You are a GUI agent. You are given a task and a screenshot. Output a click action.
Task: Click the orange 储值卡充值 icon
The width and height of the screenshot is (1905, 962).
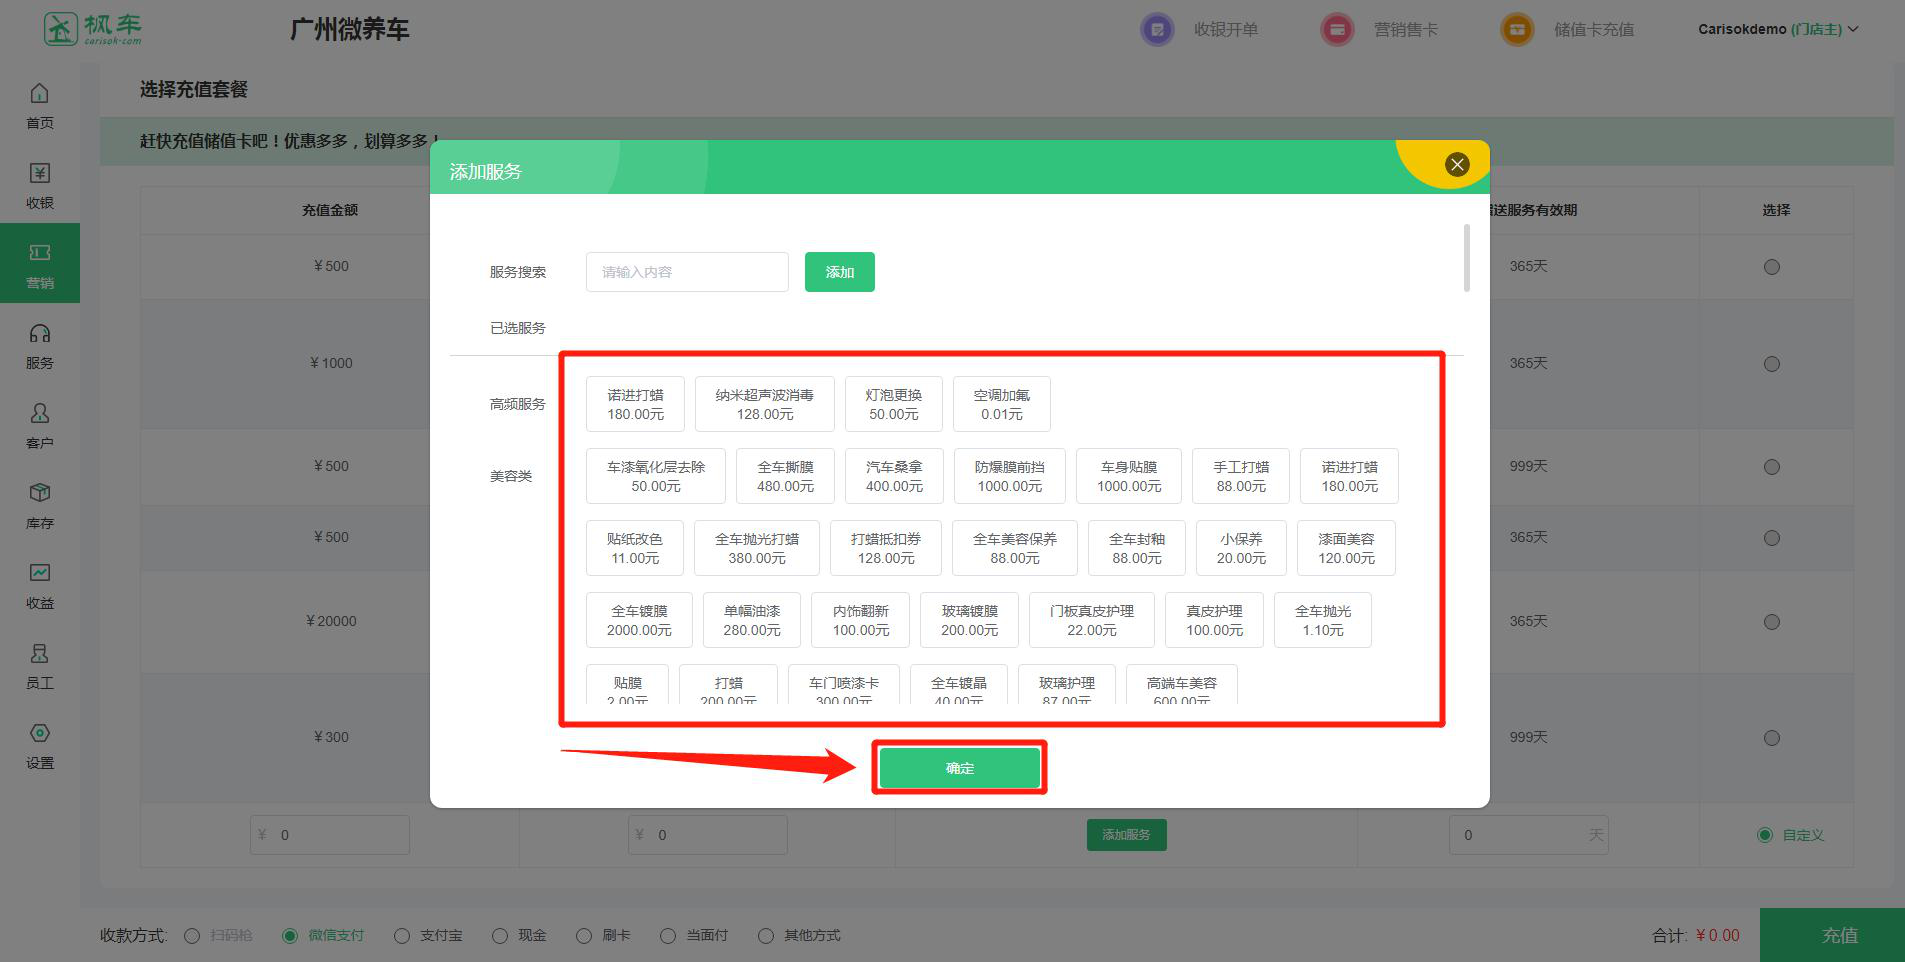[1517, 29]
